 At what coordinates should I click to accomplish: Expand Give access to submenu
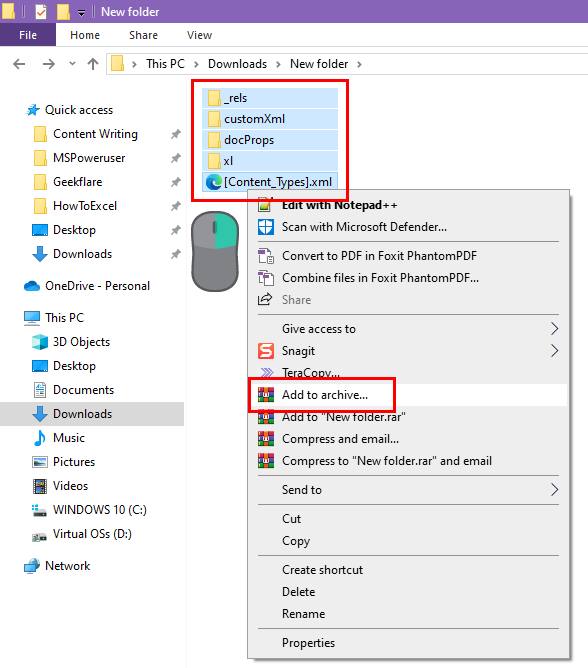(x=408, y=329)
